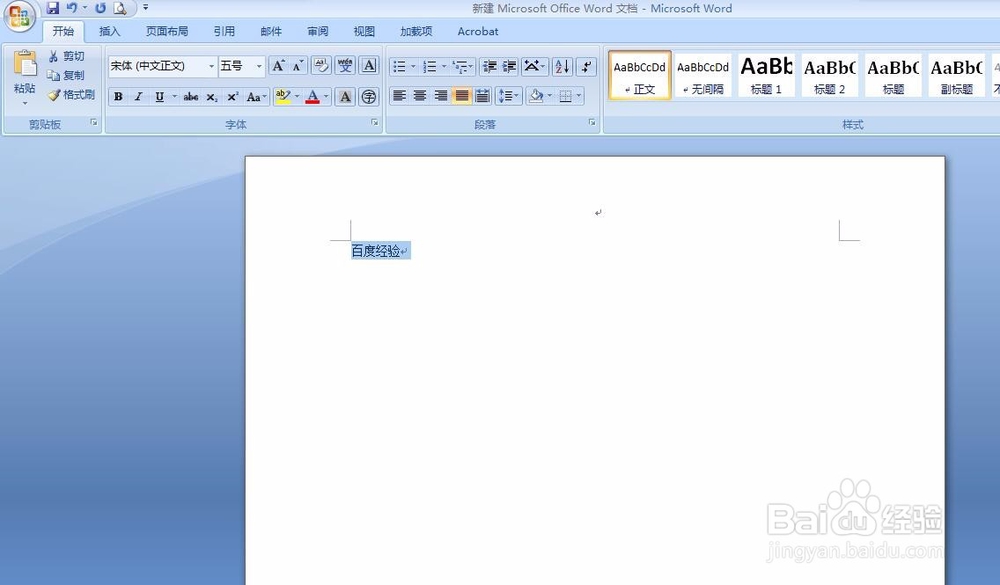
Task: Open the 剪贴板 clipboard pane launcher
Action: (94, 122)
